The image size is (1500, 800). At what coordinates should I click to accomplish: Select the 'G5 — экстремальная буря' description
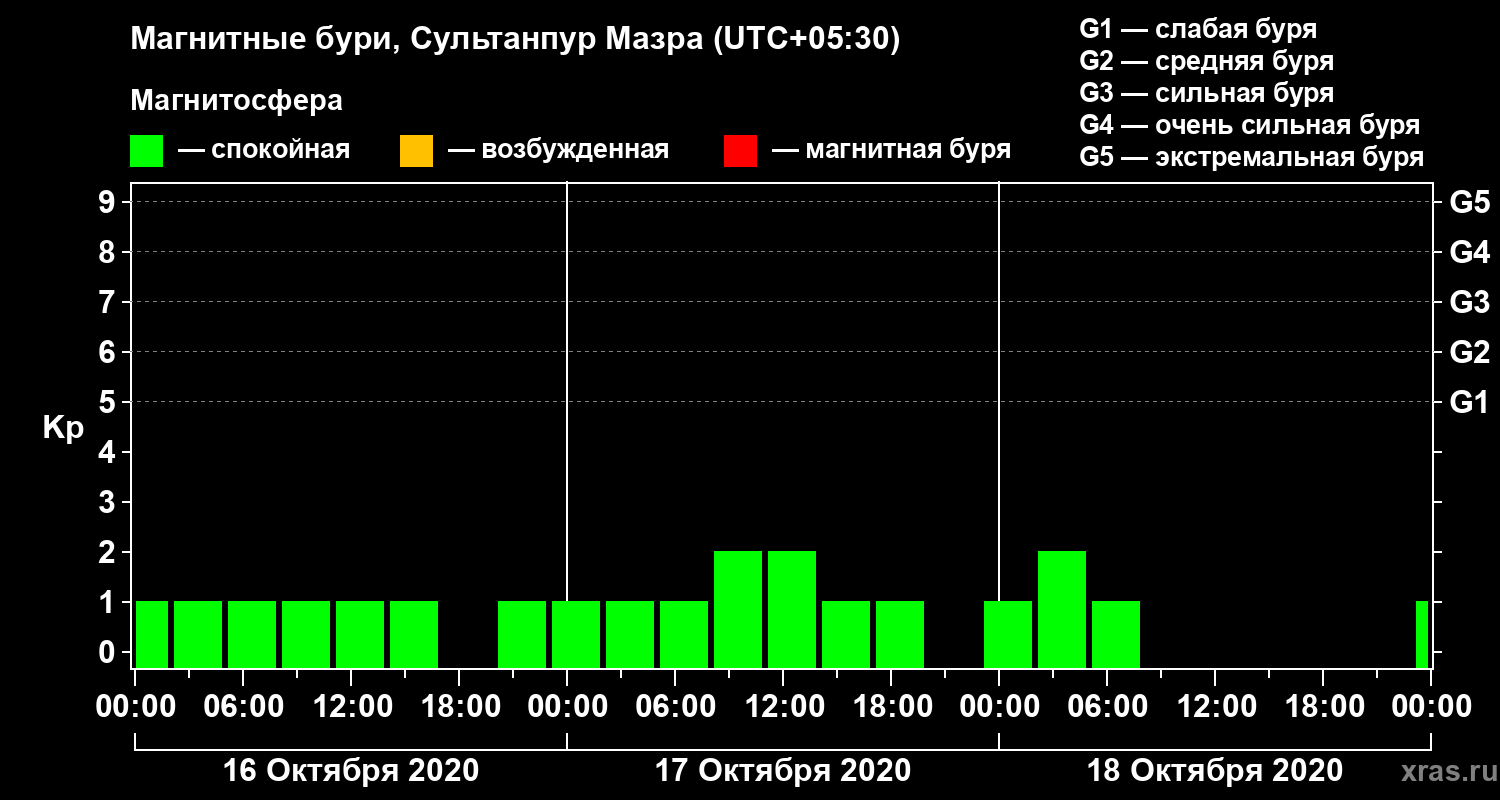click(x=1252, y=157)
